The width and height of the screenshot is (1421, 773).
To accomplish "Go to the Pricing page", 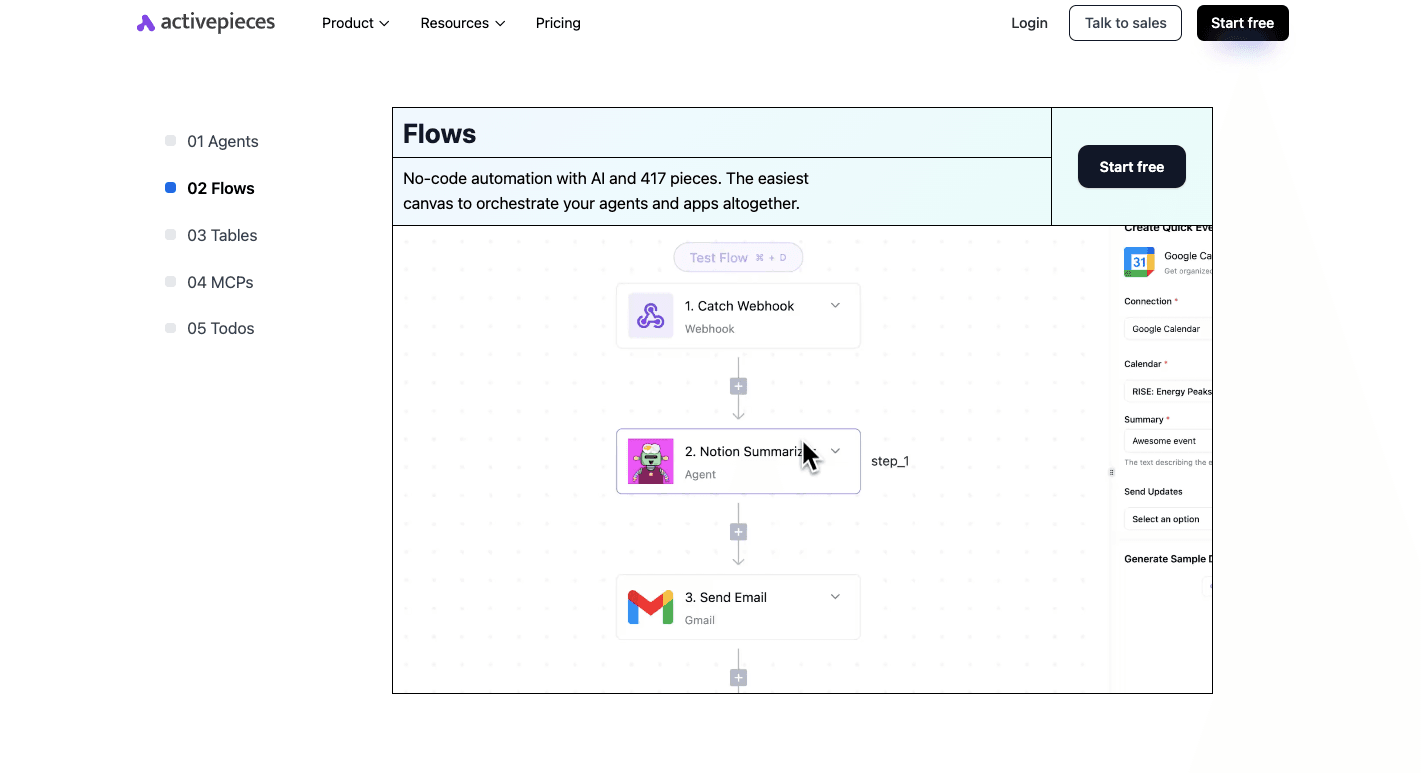I will (x=558, y=23).
